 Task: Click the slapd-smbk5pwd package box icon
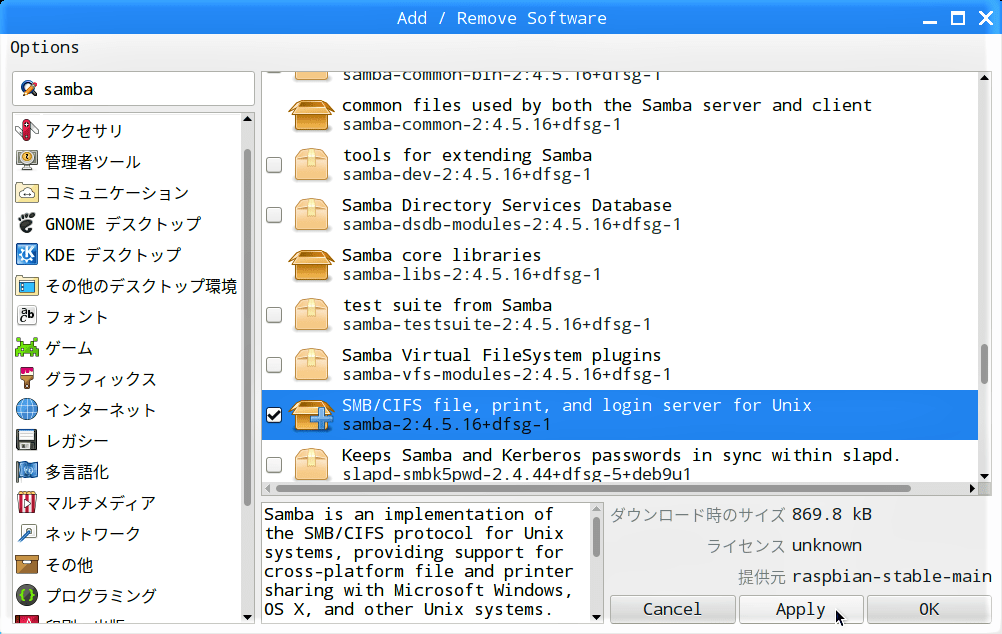[x=311, y=465]
